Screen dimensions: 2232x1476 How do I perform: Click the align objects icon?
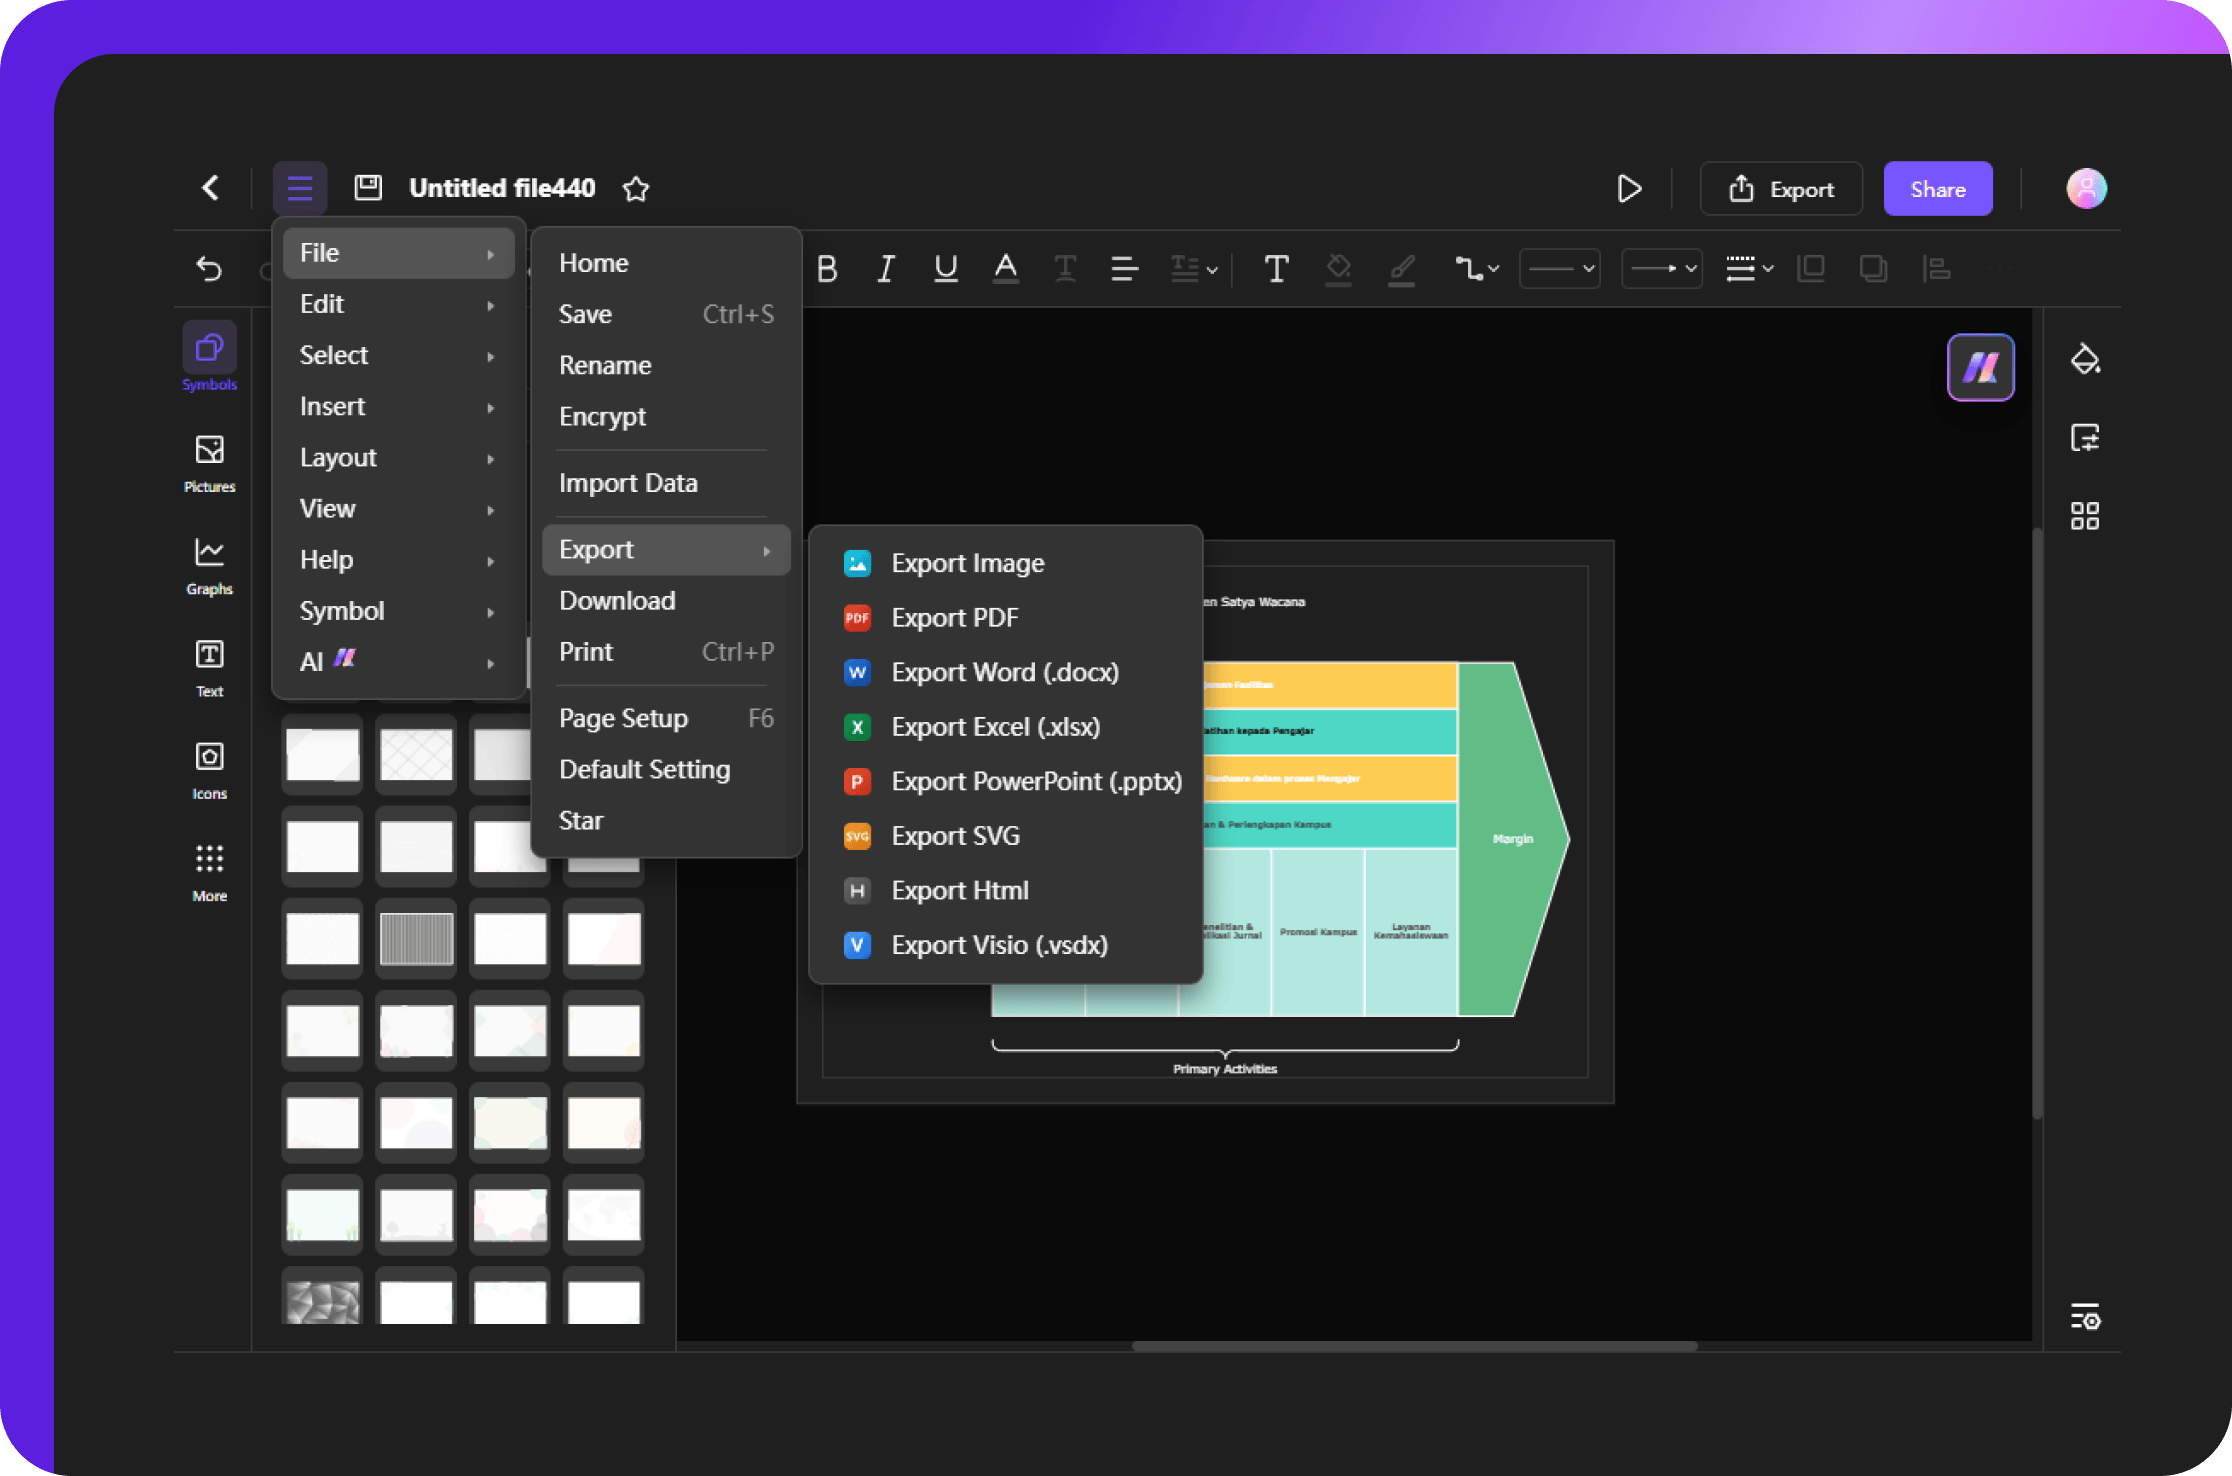1936,268
